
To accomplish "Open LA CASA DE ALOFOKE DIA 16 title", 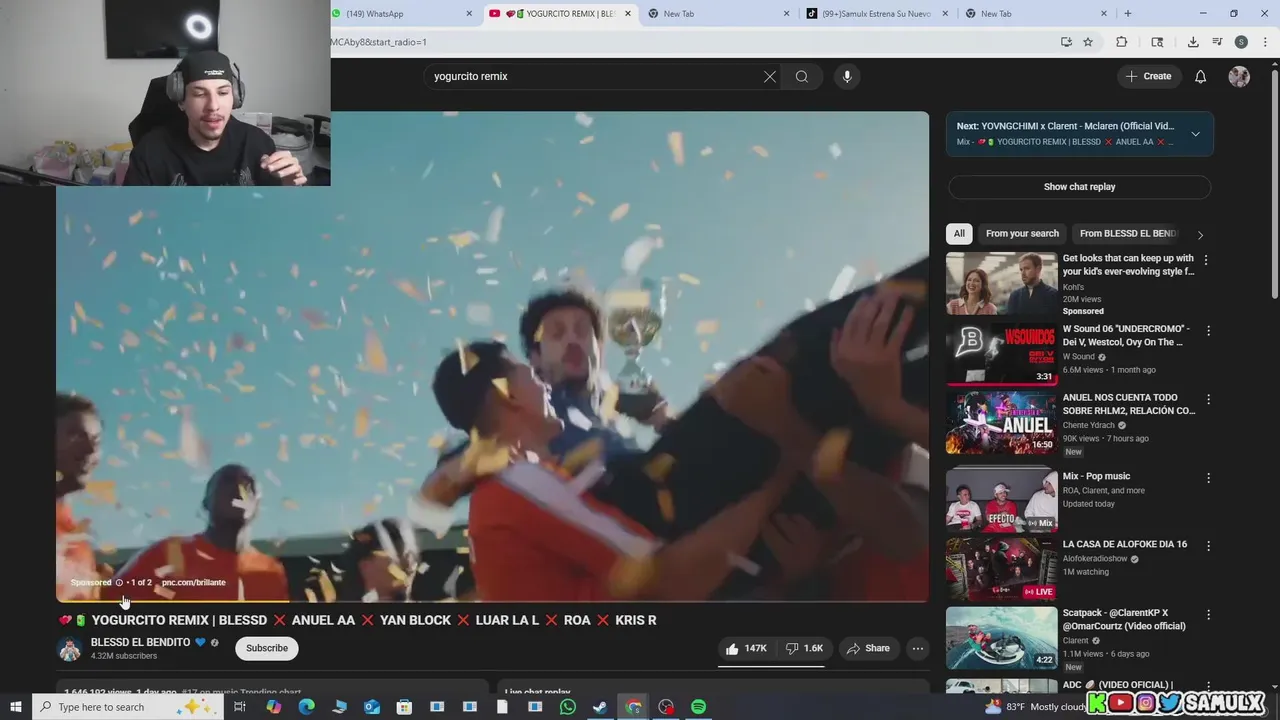I will [x=1125, y=545].
